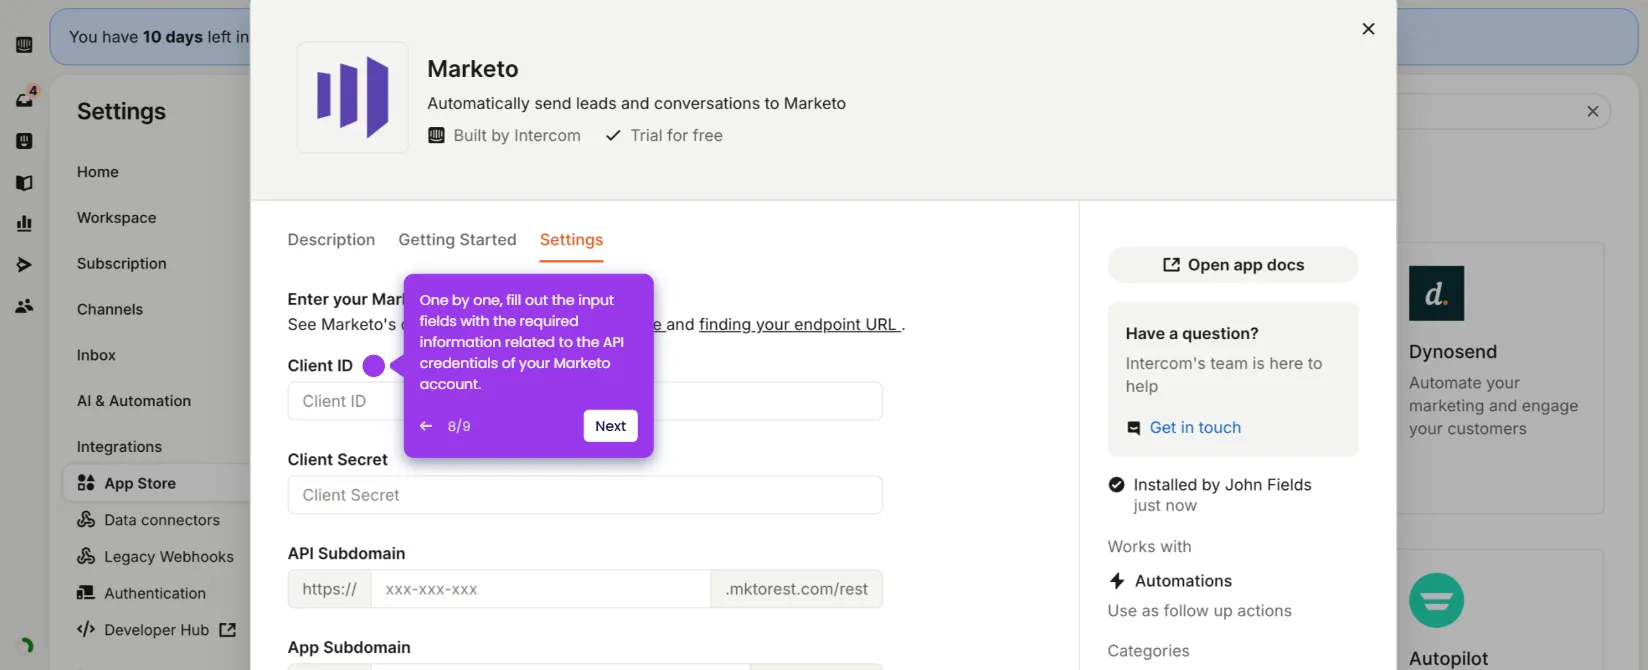Clear the search field with the X icon
This screenshot has height=670, width=1648.
pyautogui.click(x=1593, y=112)
